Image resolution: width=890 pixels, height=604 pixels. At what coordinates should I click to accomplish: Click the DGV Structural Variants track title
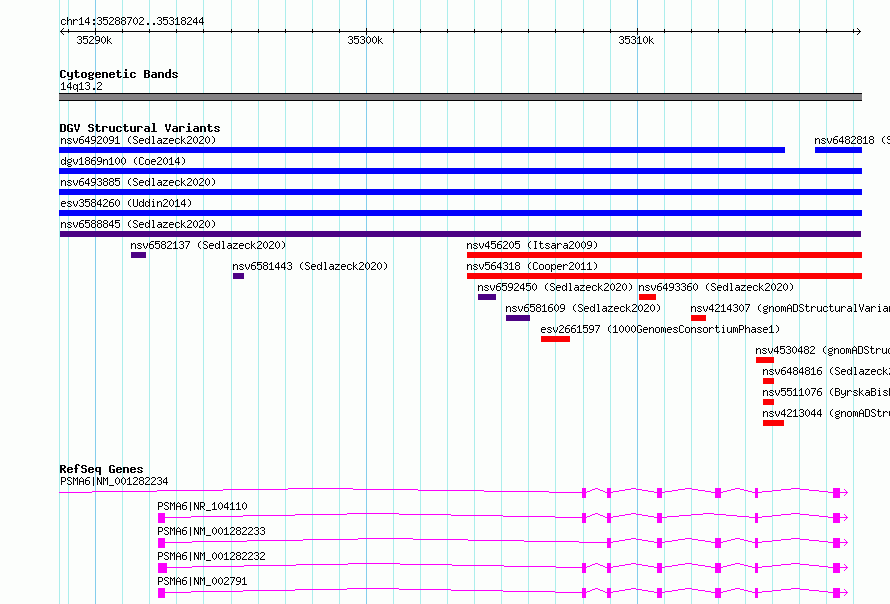(x=140, y=128)
